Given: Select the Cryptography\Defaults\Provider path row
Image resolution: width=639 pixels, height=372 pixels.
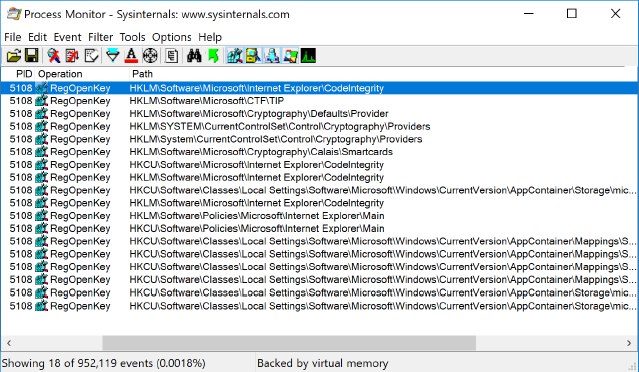Looking at the screenshot, I should (x=320, y=114).
